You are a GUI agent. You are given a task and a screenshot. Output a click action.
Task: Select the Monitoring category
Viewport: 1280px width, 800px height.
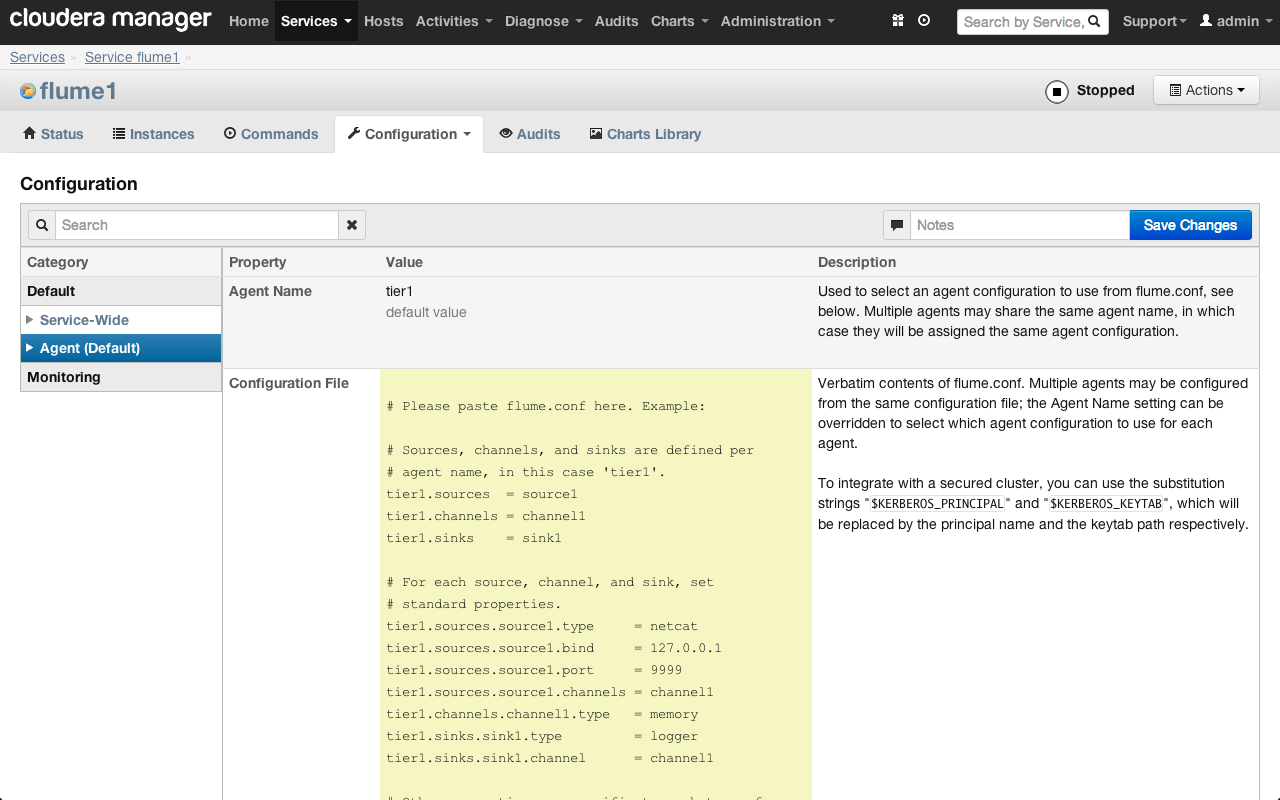click(x=121, y=377)
